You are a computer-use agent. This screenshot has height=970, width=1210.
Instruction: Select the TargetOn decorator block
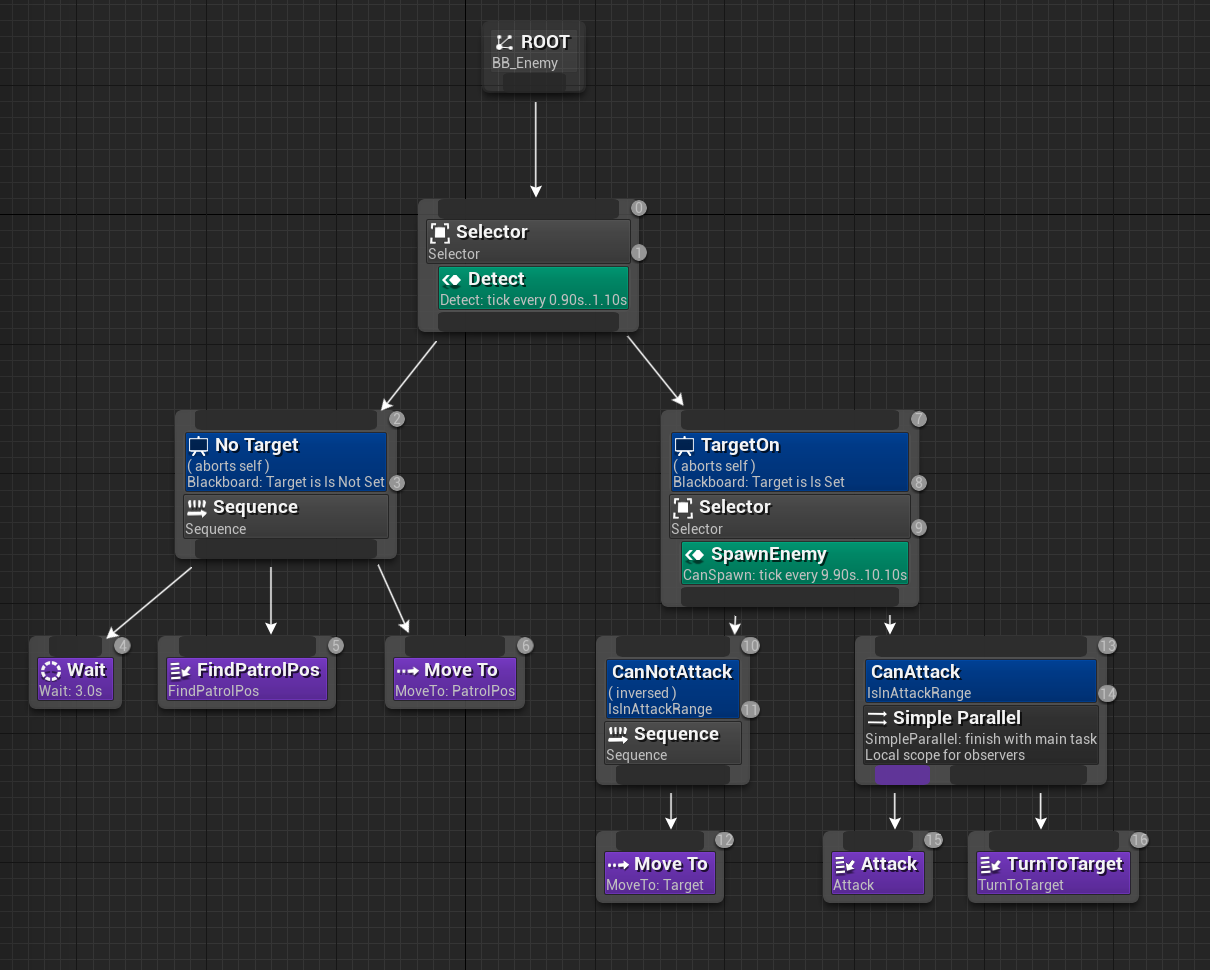click(790, 462)
